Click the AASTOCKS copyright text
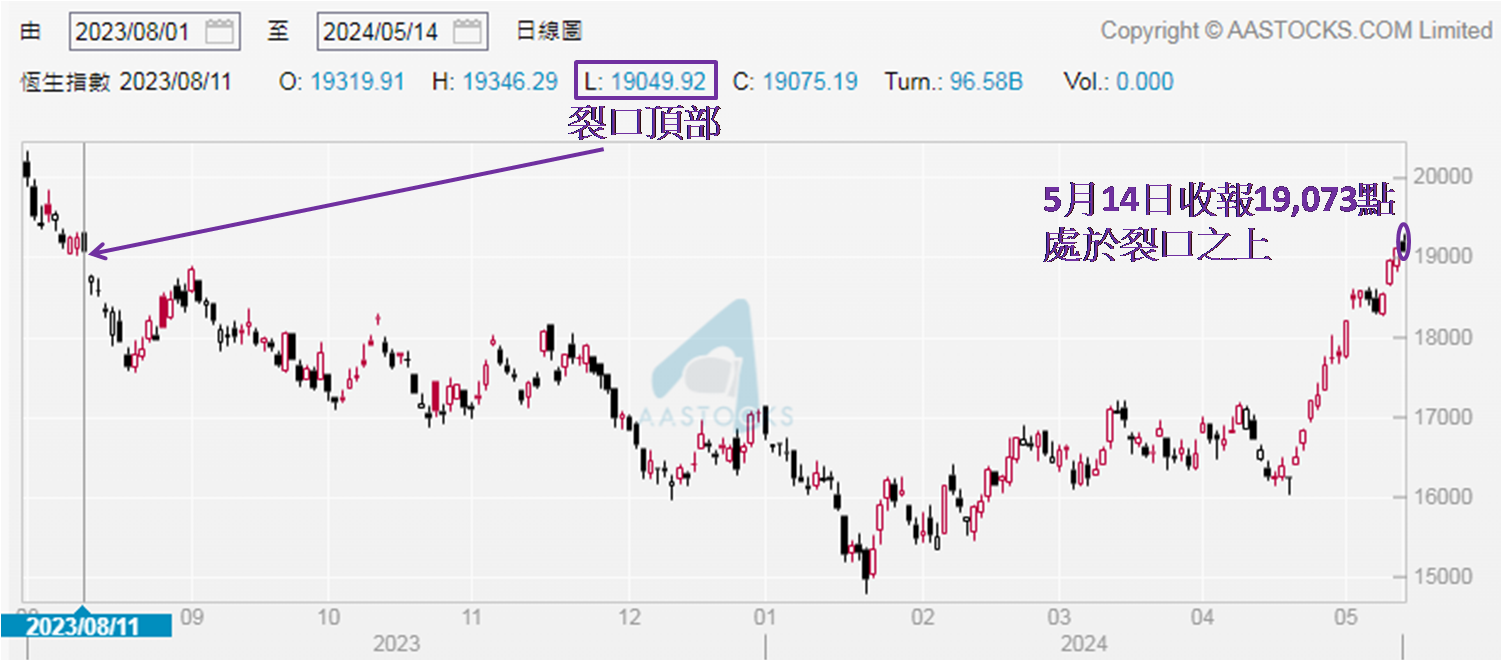 click(1296, 31)
